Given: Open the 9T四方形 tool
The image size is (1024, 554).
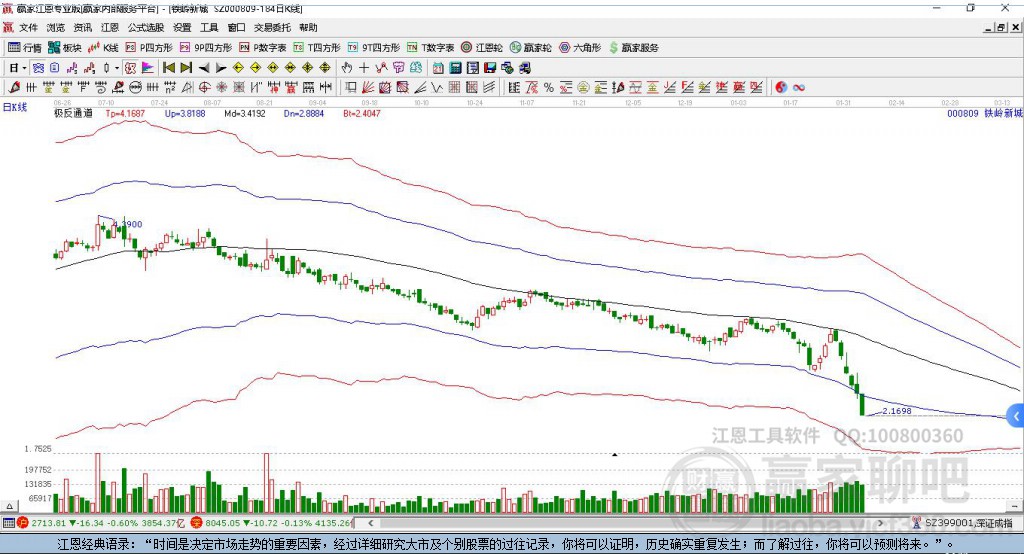Looking at the screenshot, I should pos(374,48).
